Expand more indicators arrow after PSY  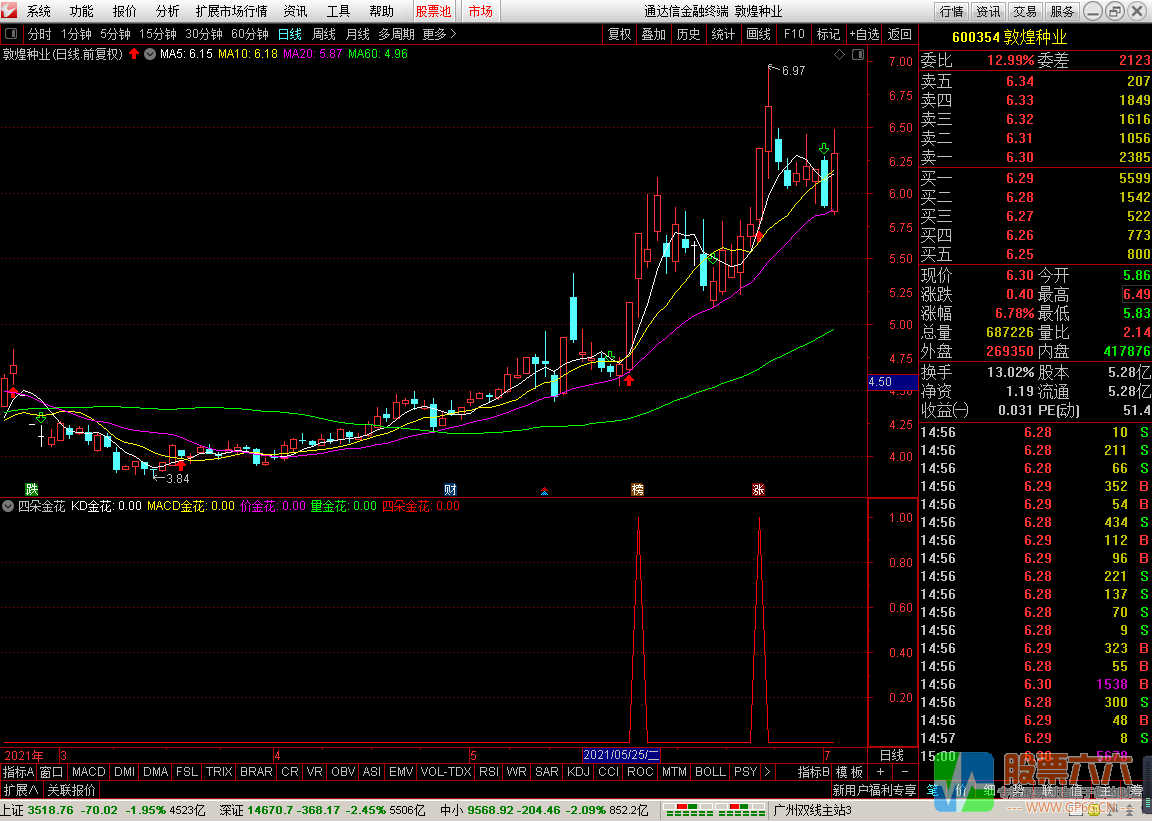[x=768, y=771]
